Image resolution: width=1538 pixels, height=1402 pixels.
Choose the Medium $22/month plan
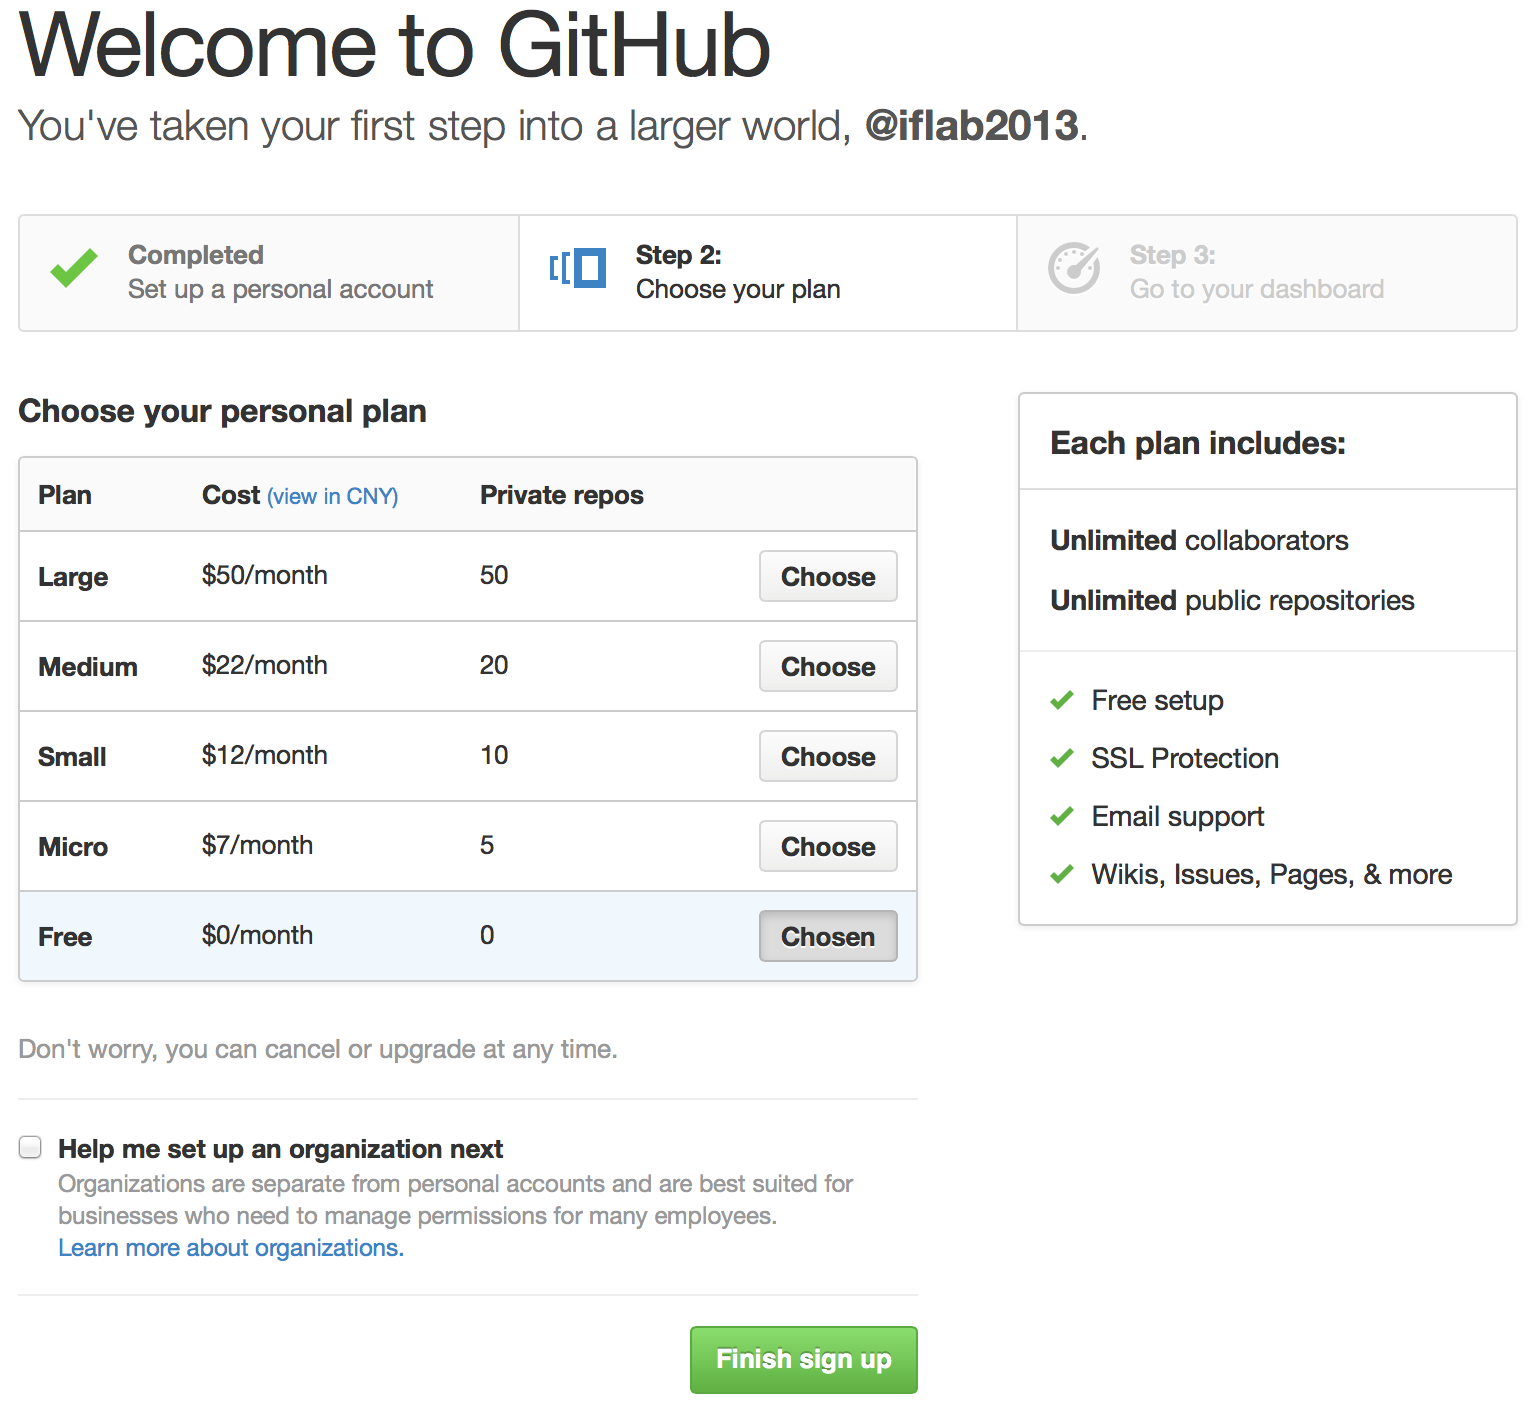click(x=828, y=666)
